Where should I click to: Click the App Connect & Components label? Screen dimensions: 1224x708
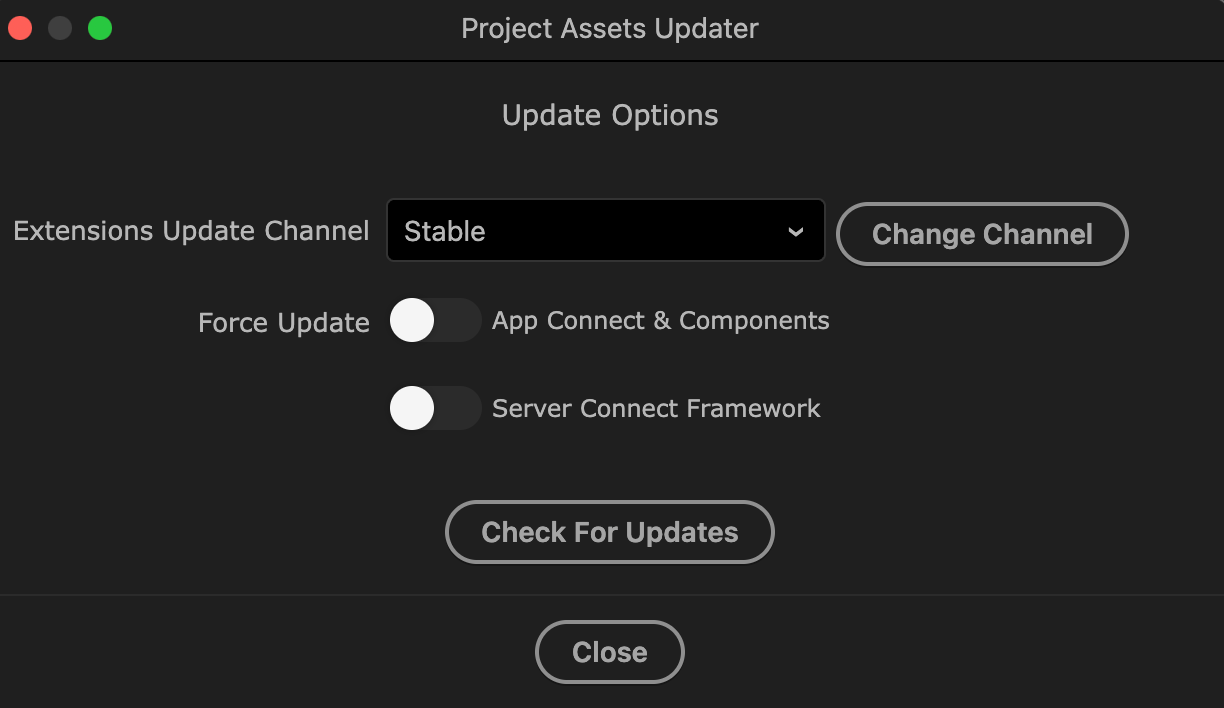click(x=660, y=321)
